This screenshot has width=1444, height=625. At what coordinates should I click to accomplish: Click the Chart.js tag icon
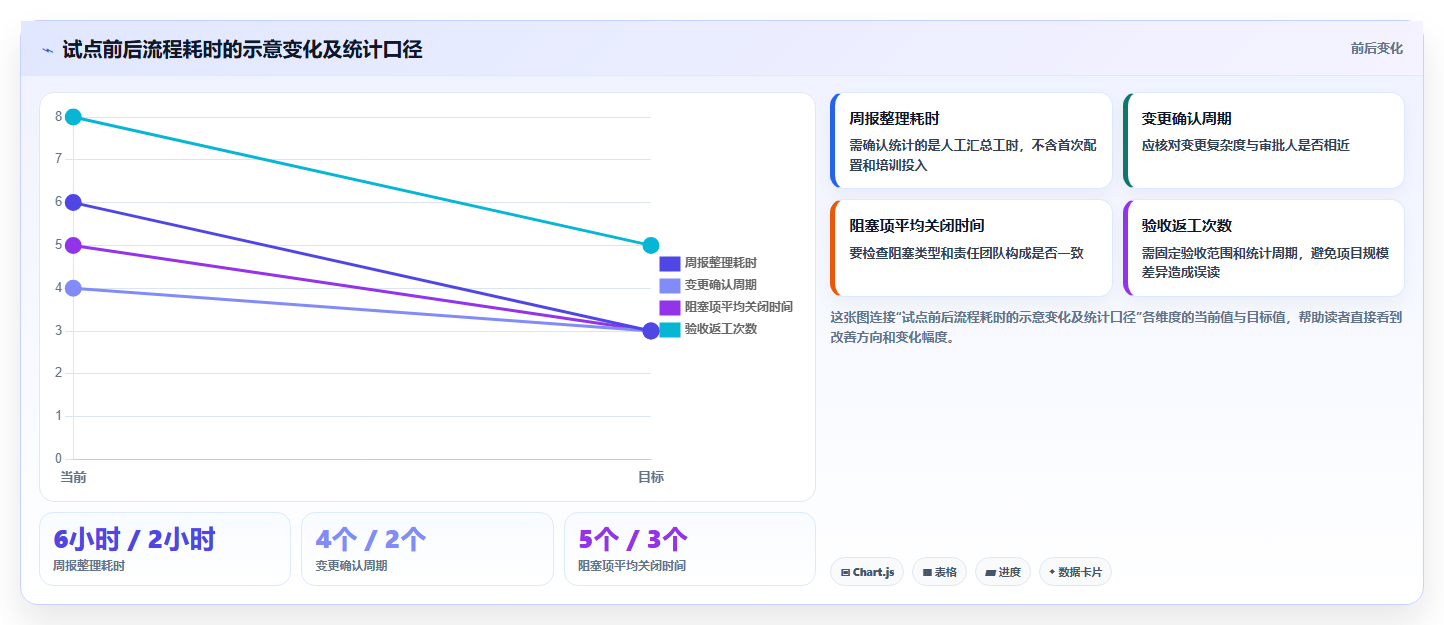pos(846,573)
